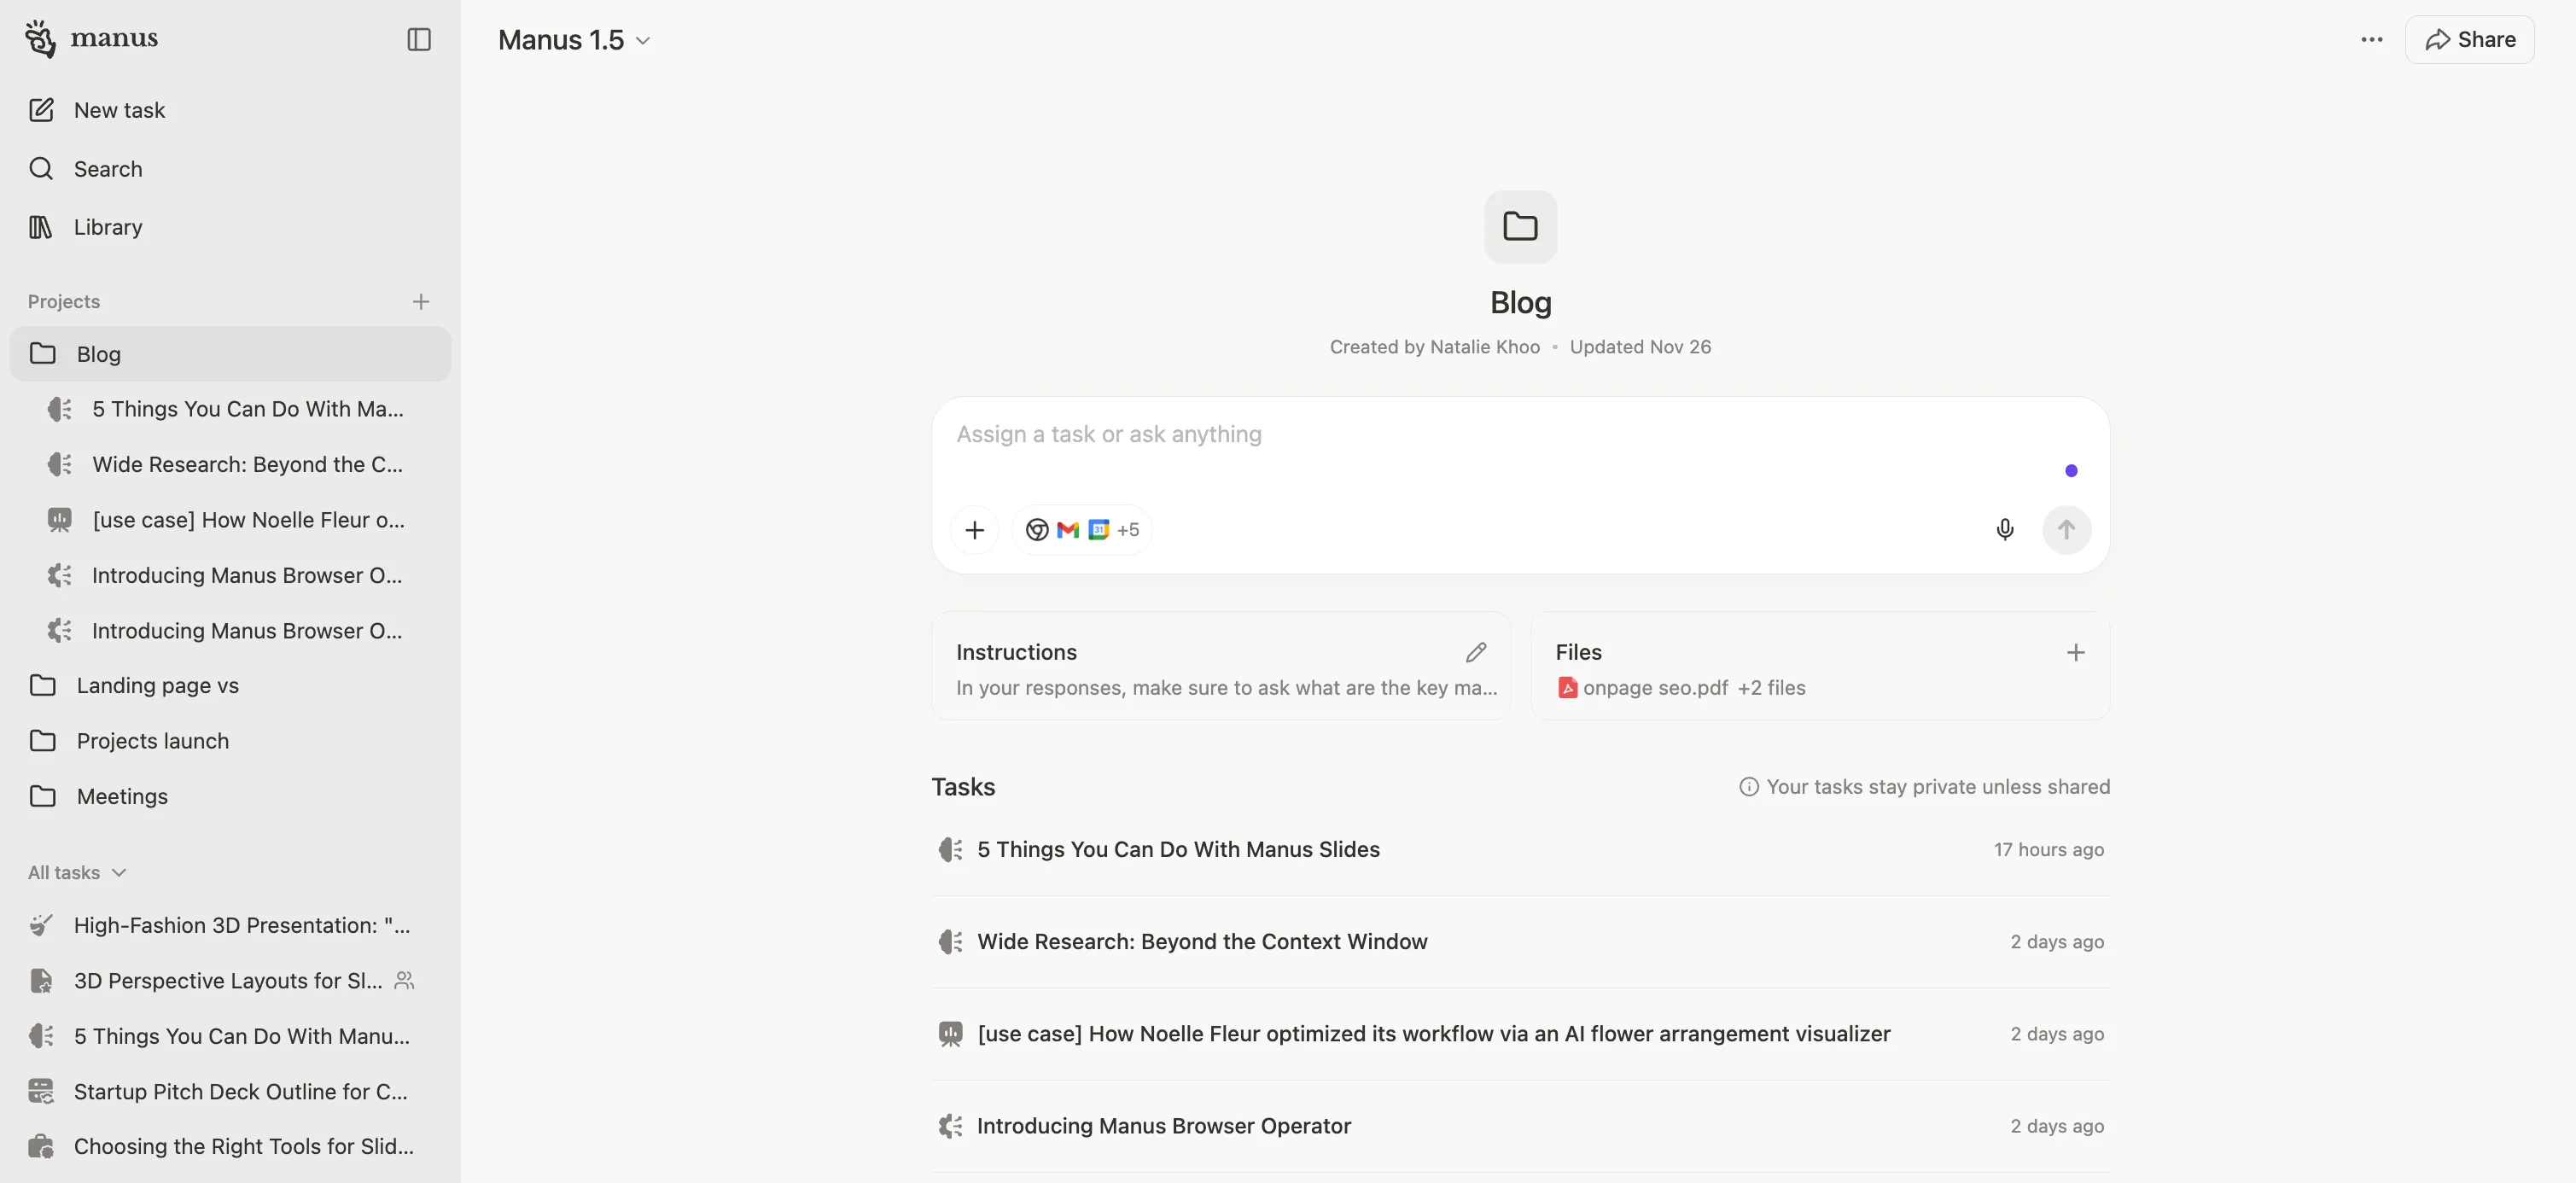The width and height of the screenshot is (2576, 1183).
Task: Open the onpage seo.pdf file
Action: [1655, 687]
